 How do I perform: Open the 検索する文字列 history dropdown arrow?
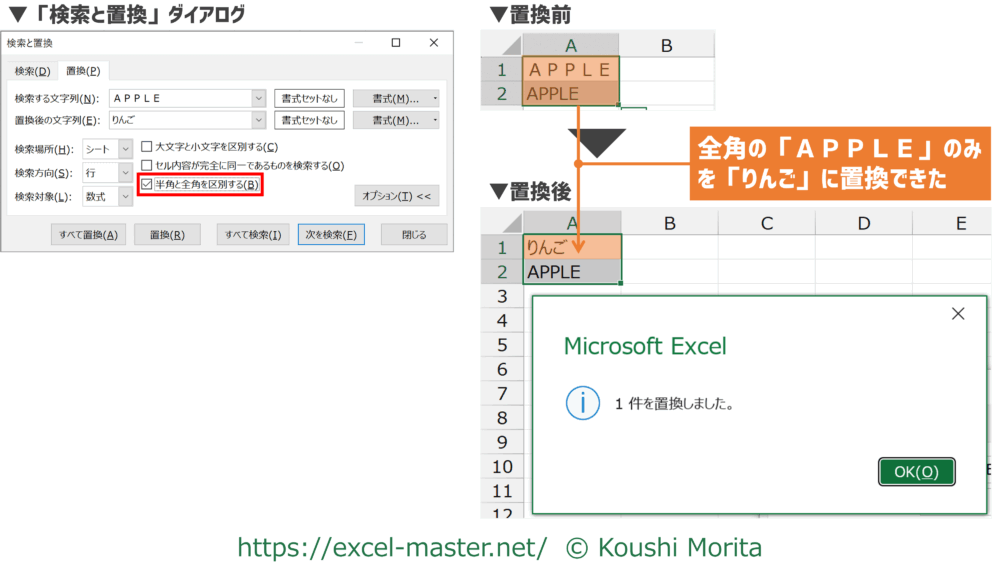[258, 98]
